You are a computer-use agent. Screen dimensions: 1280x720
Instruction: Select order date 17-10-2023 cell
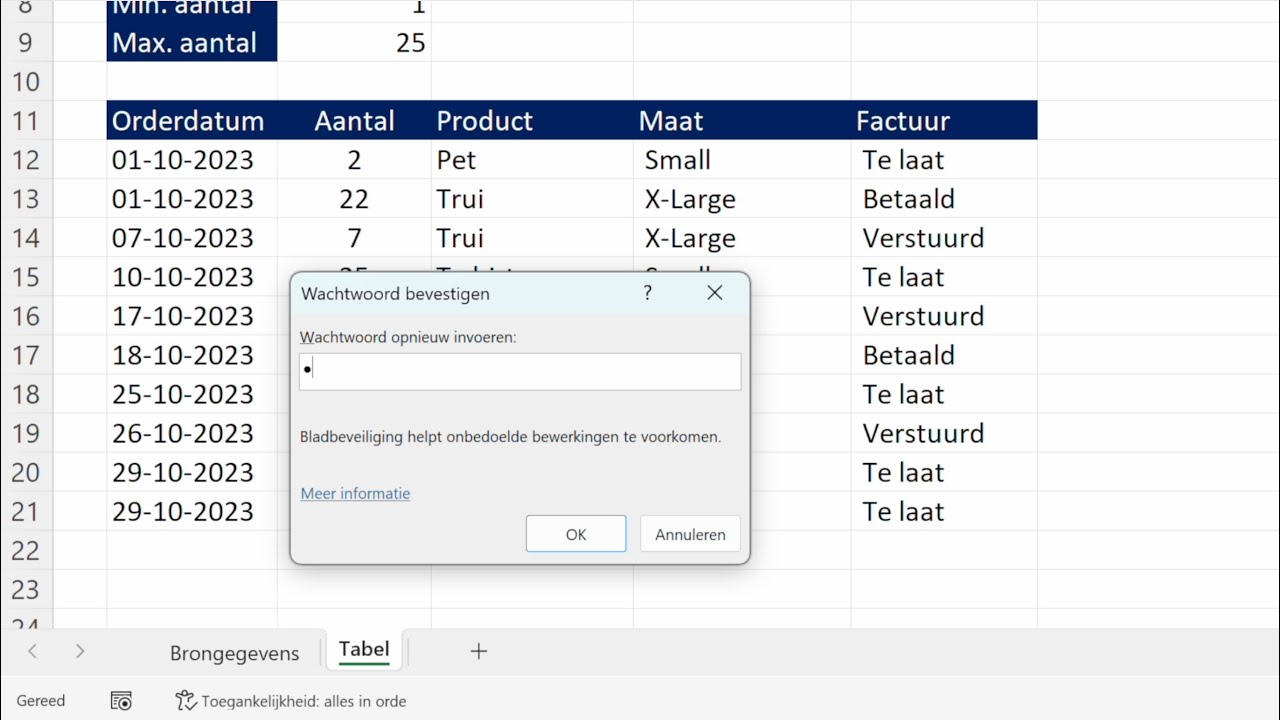tap(192, 316)
